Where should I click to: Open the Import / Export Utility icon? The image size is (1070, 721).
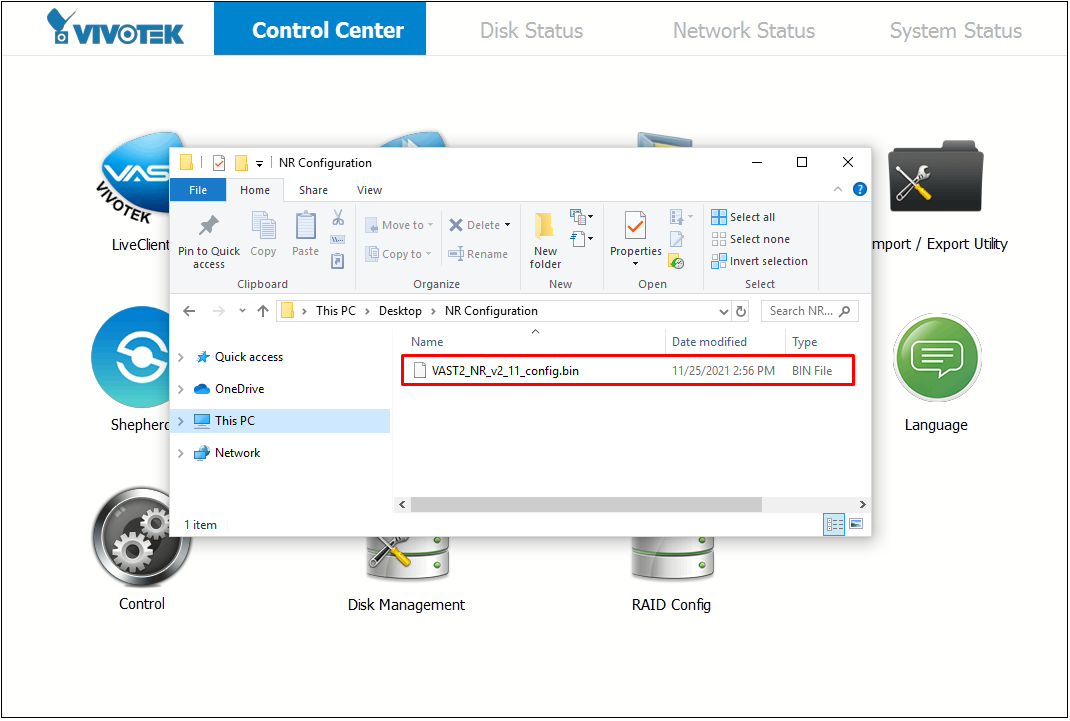(936, 177)
